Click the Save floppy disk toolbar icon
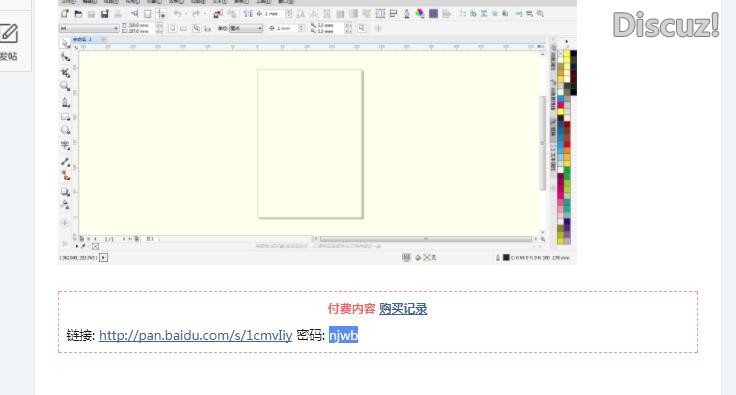This screenshot has width=736, height=395. [105, 14]
